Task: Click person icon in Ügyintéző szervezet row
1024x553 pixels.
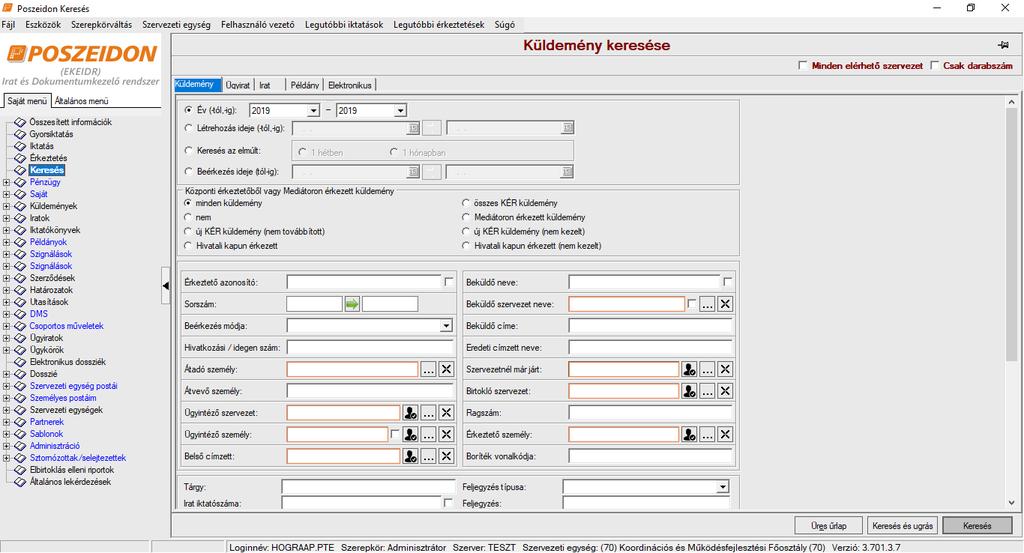Action: click(x=410, y=413)
